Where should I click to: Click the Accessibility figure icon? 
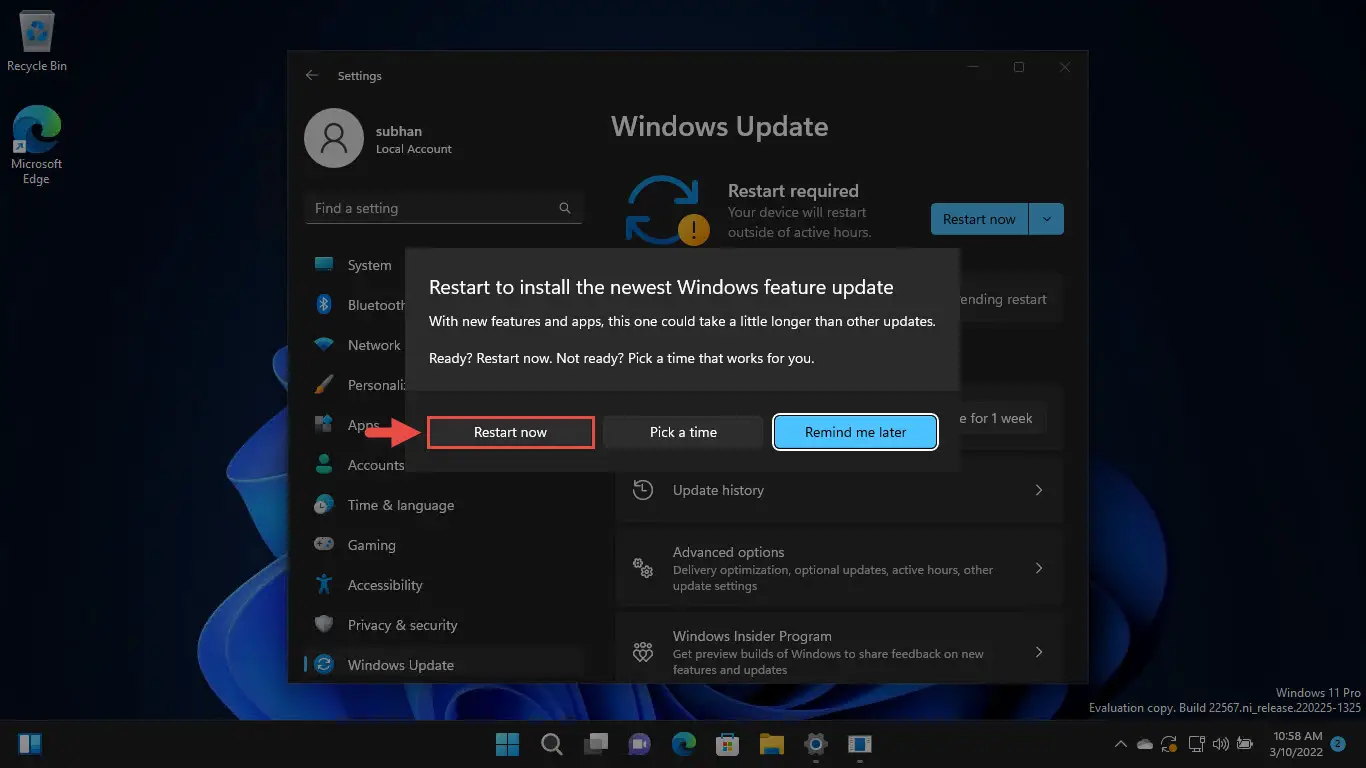pyautogui.click(x=324, y=584)
